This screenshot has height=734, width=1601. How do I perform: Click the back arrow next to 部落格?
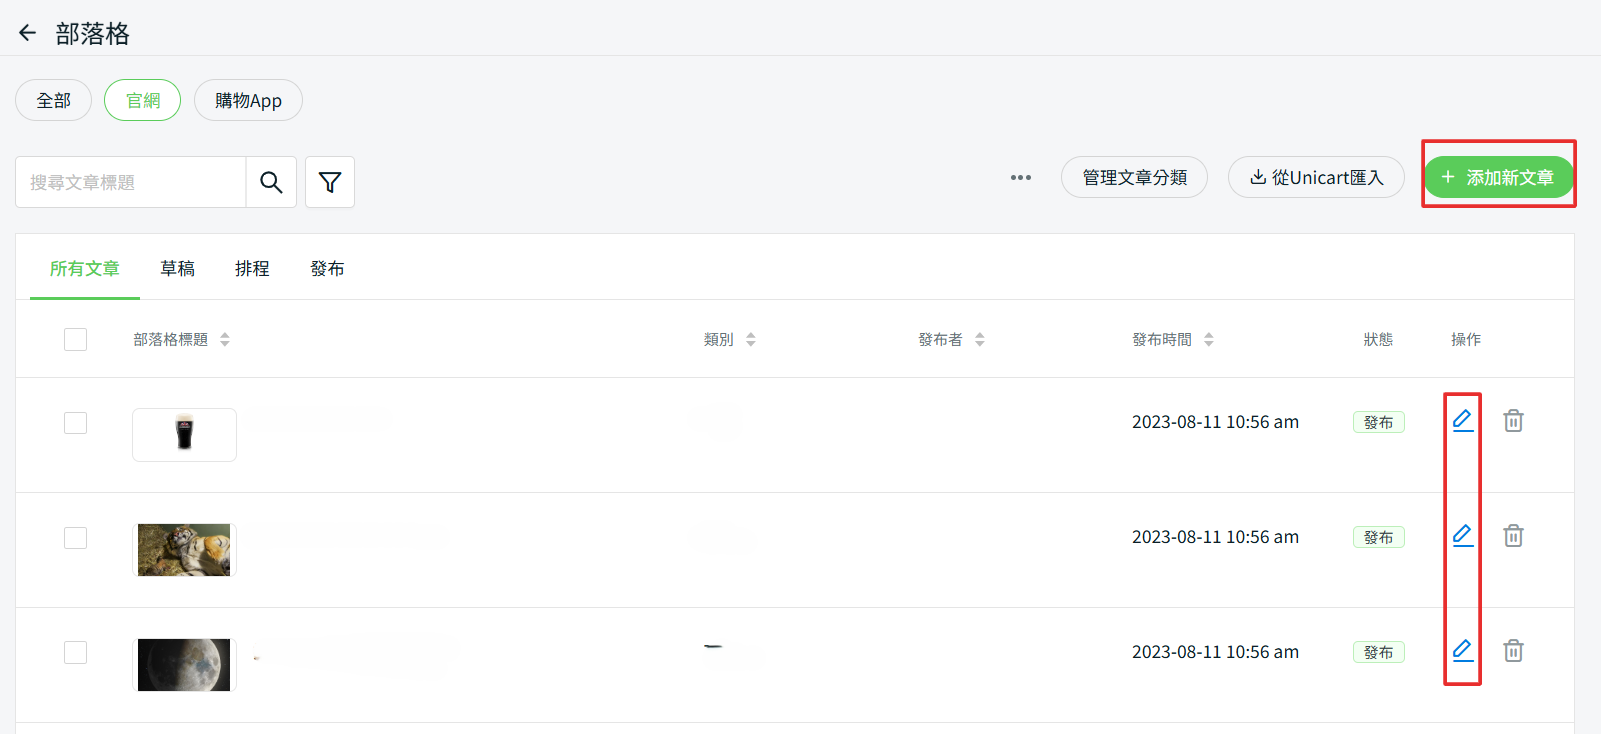pyautogui.click(x=27, y=33)
